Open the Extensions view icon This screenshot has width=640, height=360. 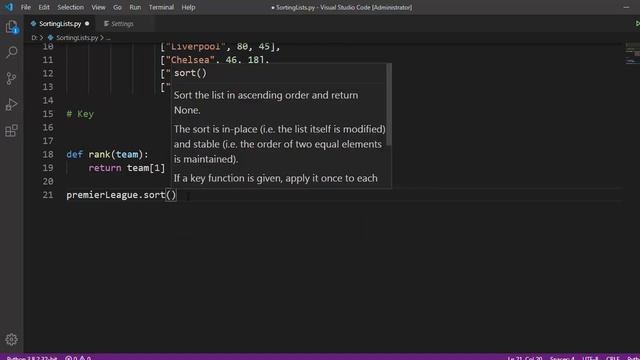(x=11, y=131)
